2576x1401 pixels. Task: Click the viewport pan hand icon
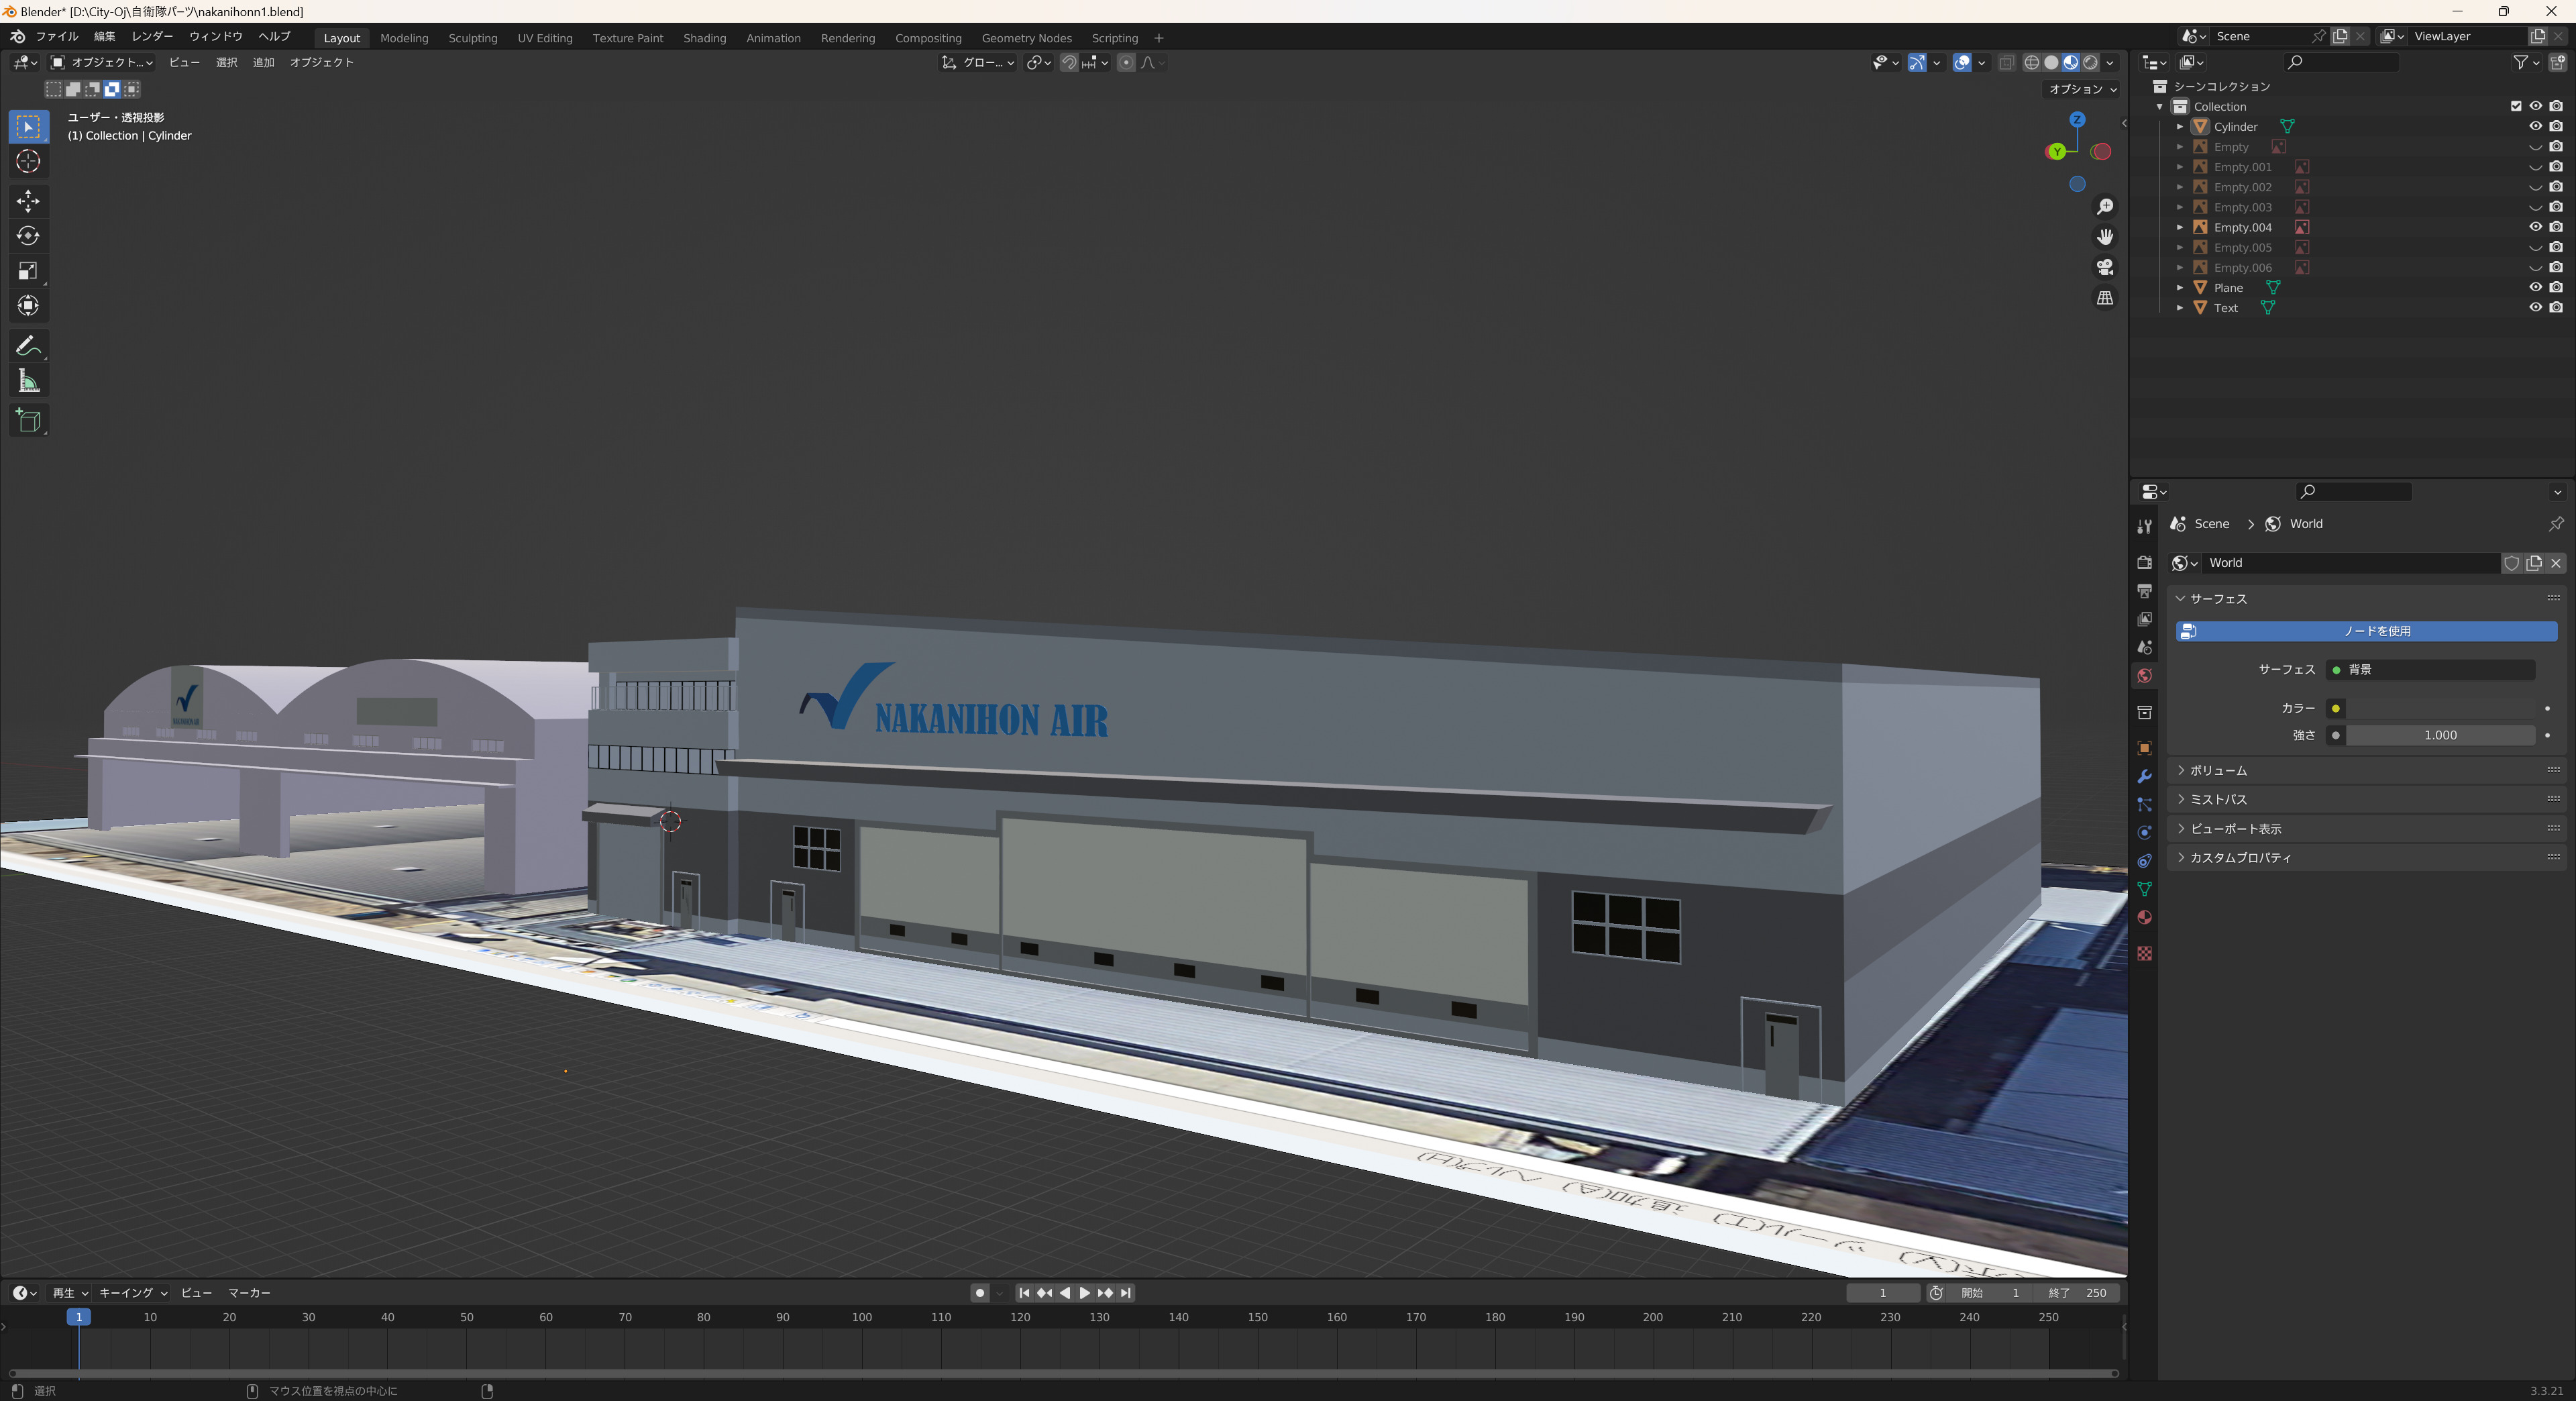click(2105, 237)
